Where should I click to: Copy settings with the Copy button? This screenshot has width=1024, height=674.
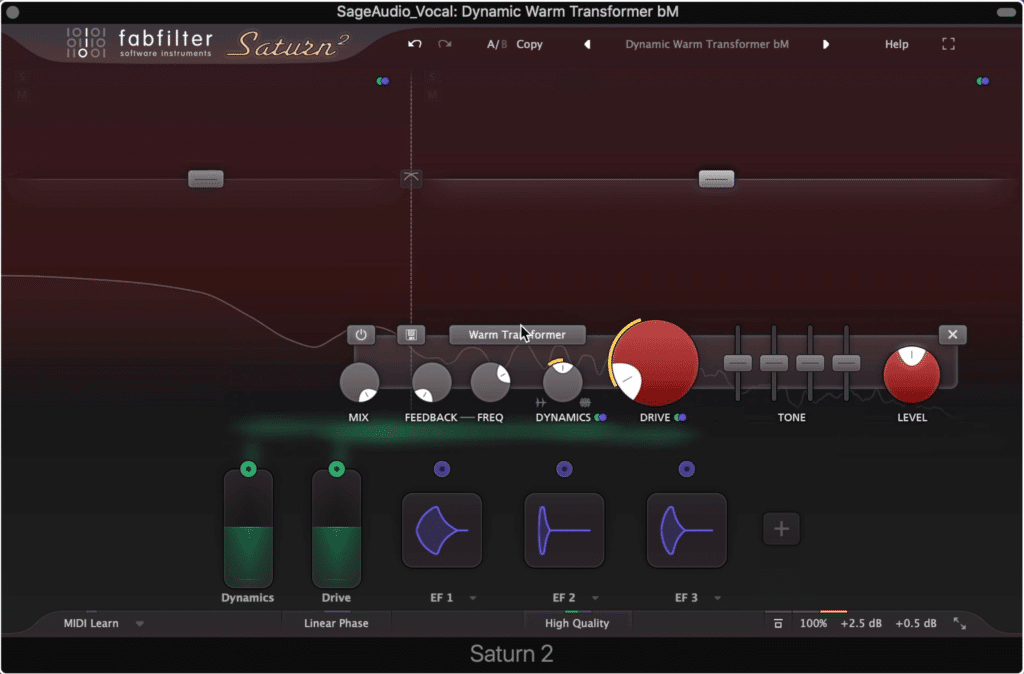pyautogui.click(x=530, y=44)
